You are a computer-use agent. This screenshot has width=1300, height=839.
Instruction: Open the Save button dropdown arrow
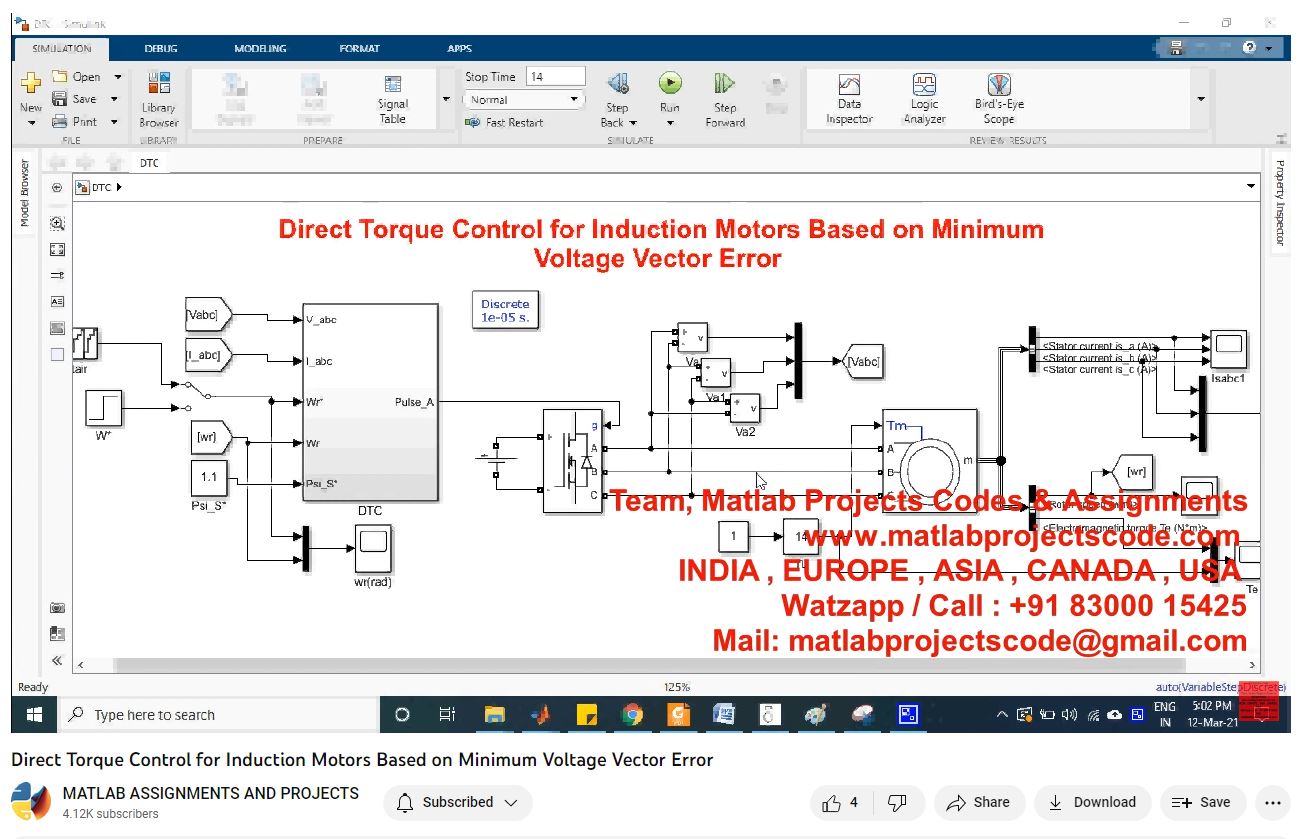point(114,99)
